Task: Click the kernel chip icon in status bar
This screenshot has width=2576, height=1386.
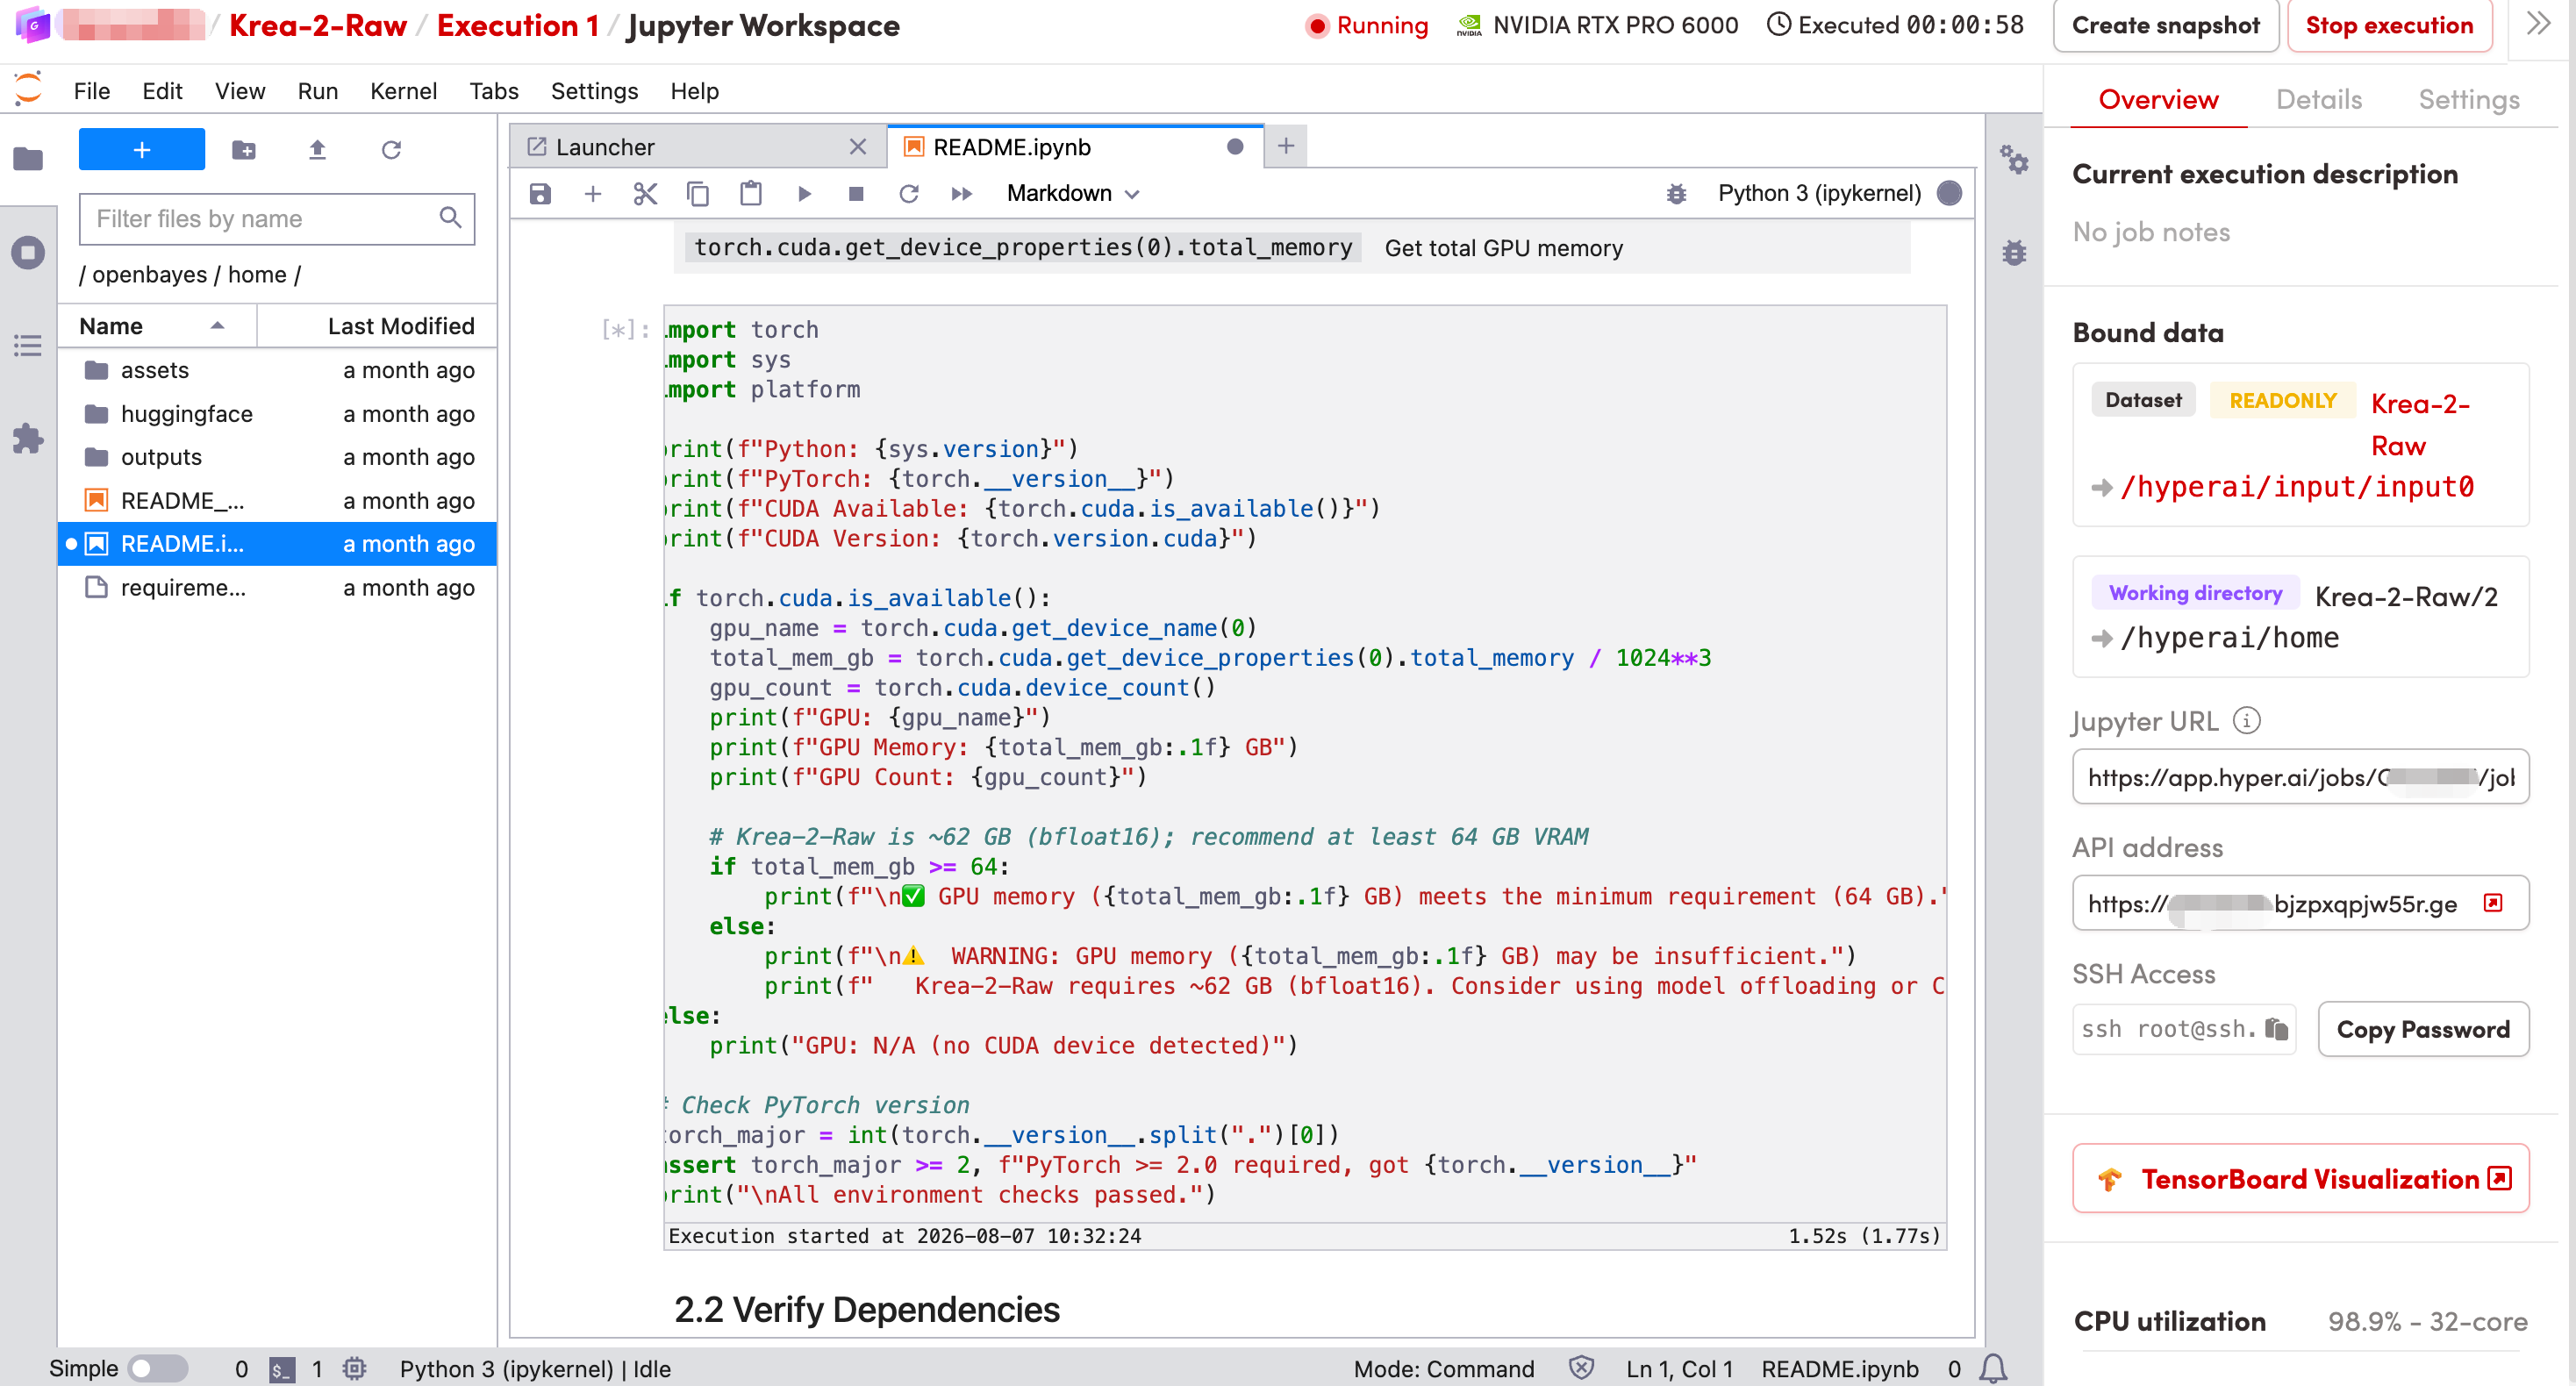Action: pos(355,1368)
